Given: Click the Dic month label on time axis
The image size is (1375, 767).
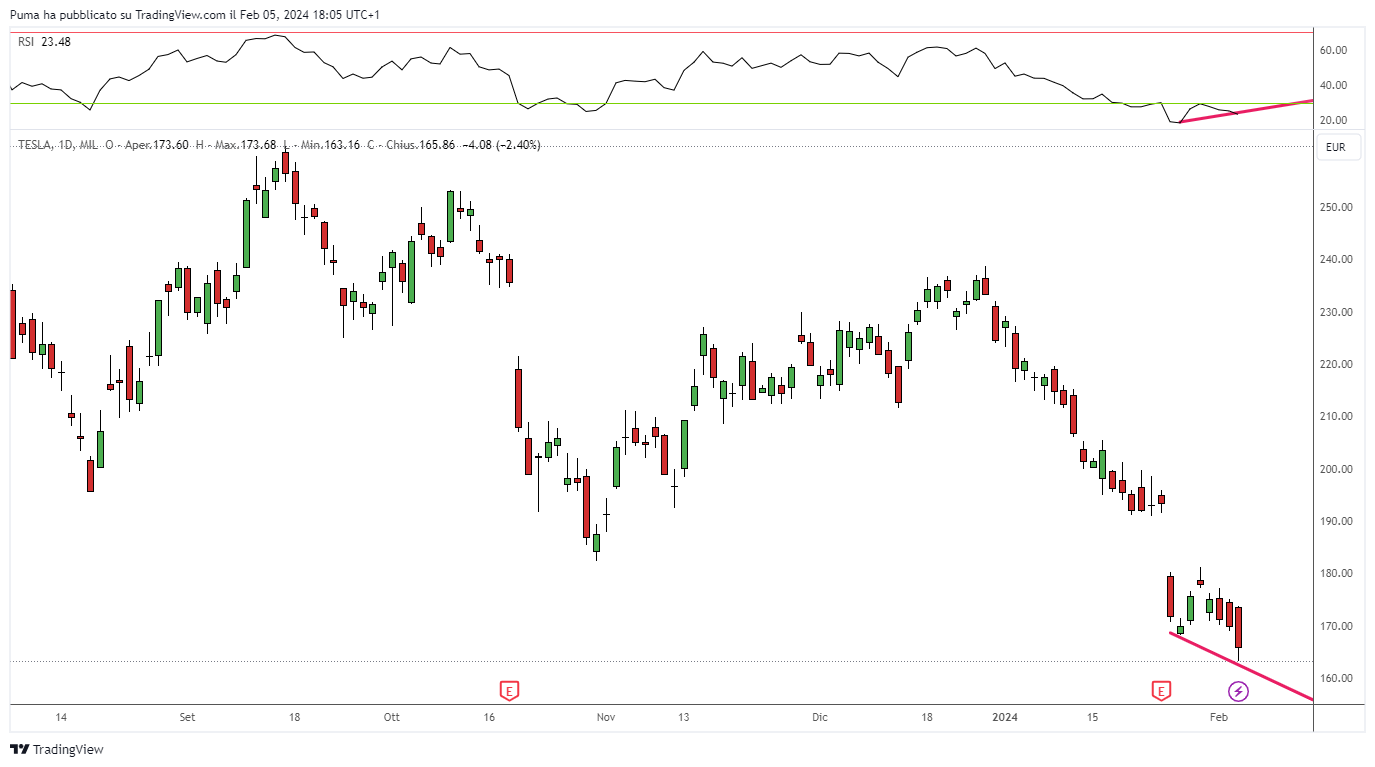Looking at the screenshot, I should click(820, 717).
